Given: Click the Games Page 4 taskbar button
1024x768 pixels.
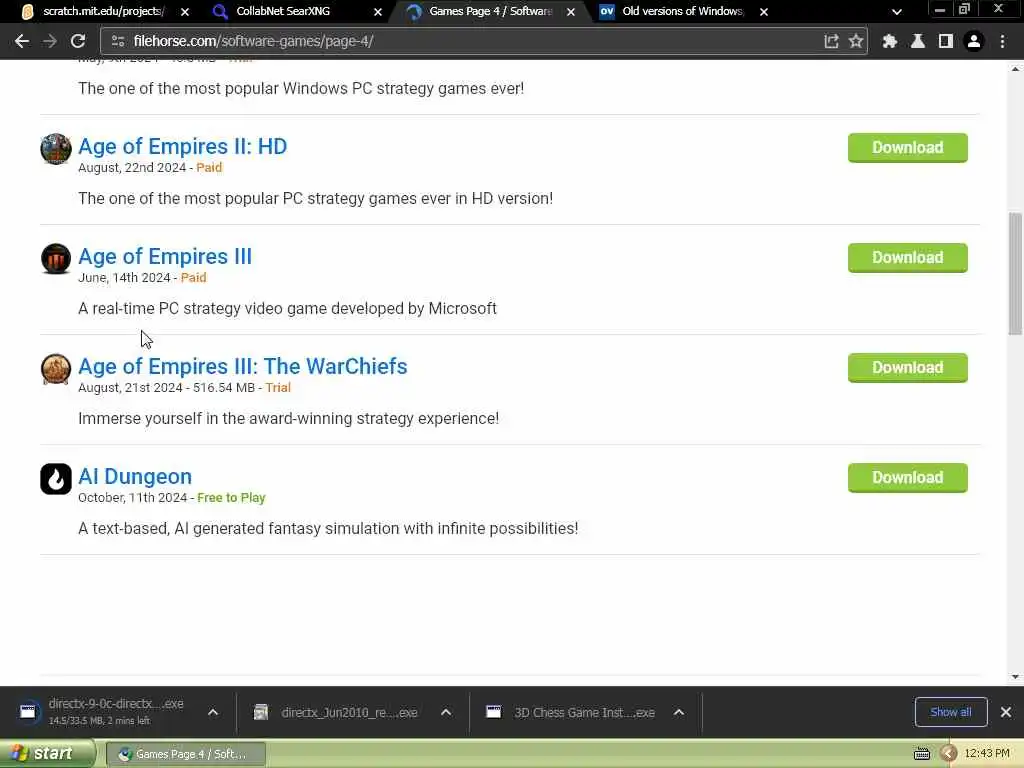Looking at the screenshot, I should (x=185, y=754).
